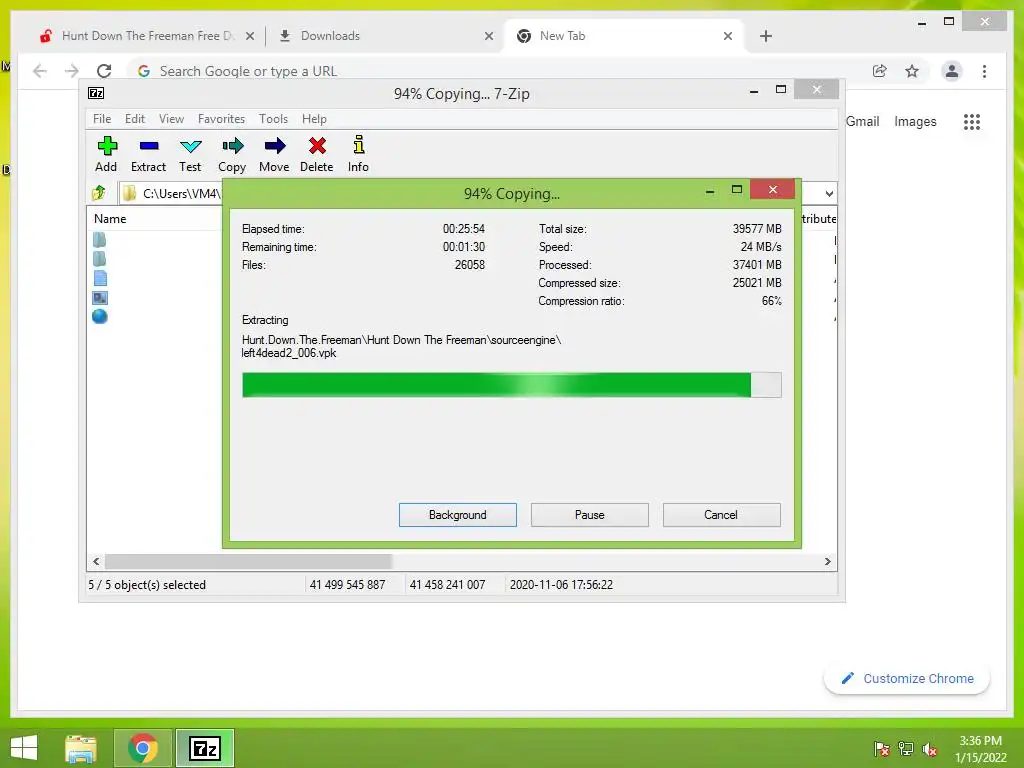Viewport: 1024px width, 768px height.
Task: Pause the copying operation
Action: pos(590,515)
